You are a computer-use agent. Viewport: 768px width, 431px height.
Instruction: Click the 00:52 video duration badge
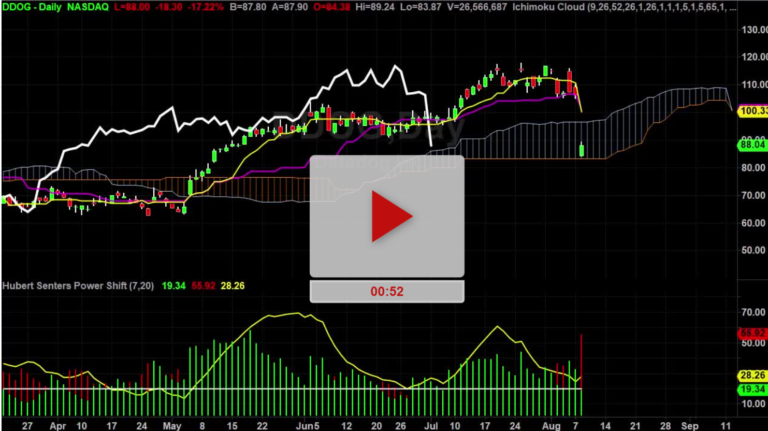pos(386,290)
